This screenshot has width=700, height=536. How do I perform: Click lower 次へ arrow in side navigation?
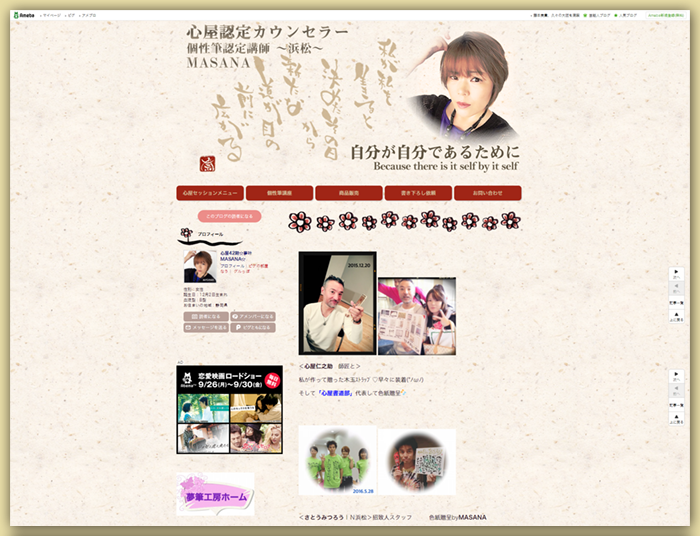pos(676,376)
